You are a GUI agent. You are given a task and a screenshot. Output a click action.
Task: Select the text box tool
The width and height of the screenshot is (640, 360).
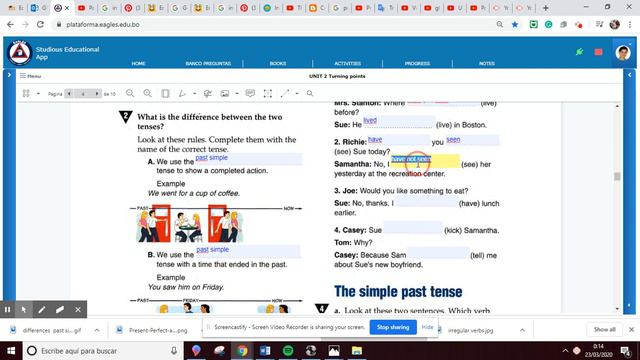pyautogui.click(x=268, y=93)
